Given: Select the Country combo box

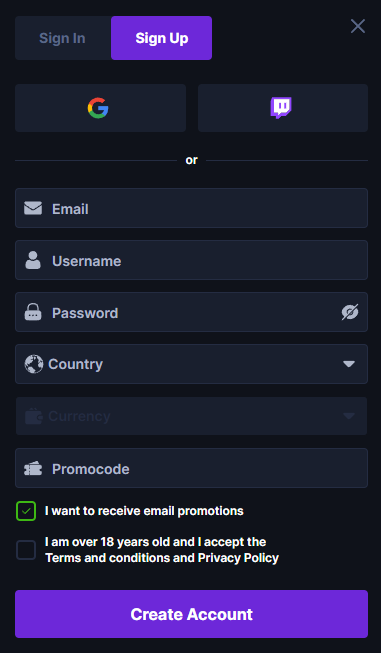Looking at the screenshot, I should coord(192,364).
